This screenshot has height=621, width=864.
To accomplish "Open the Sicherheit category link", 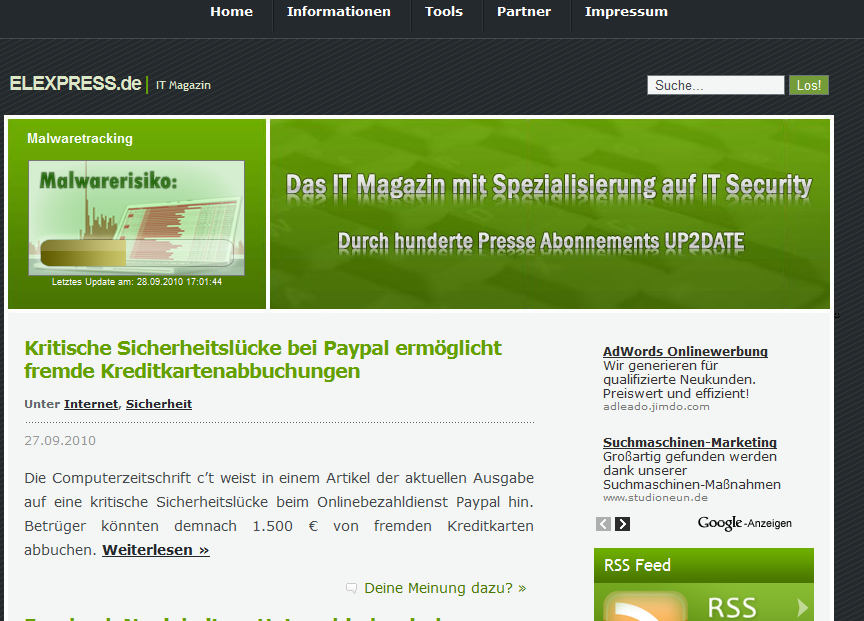I will 159,404.
